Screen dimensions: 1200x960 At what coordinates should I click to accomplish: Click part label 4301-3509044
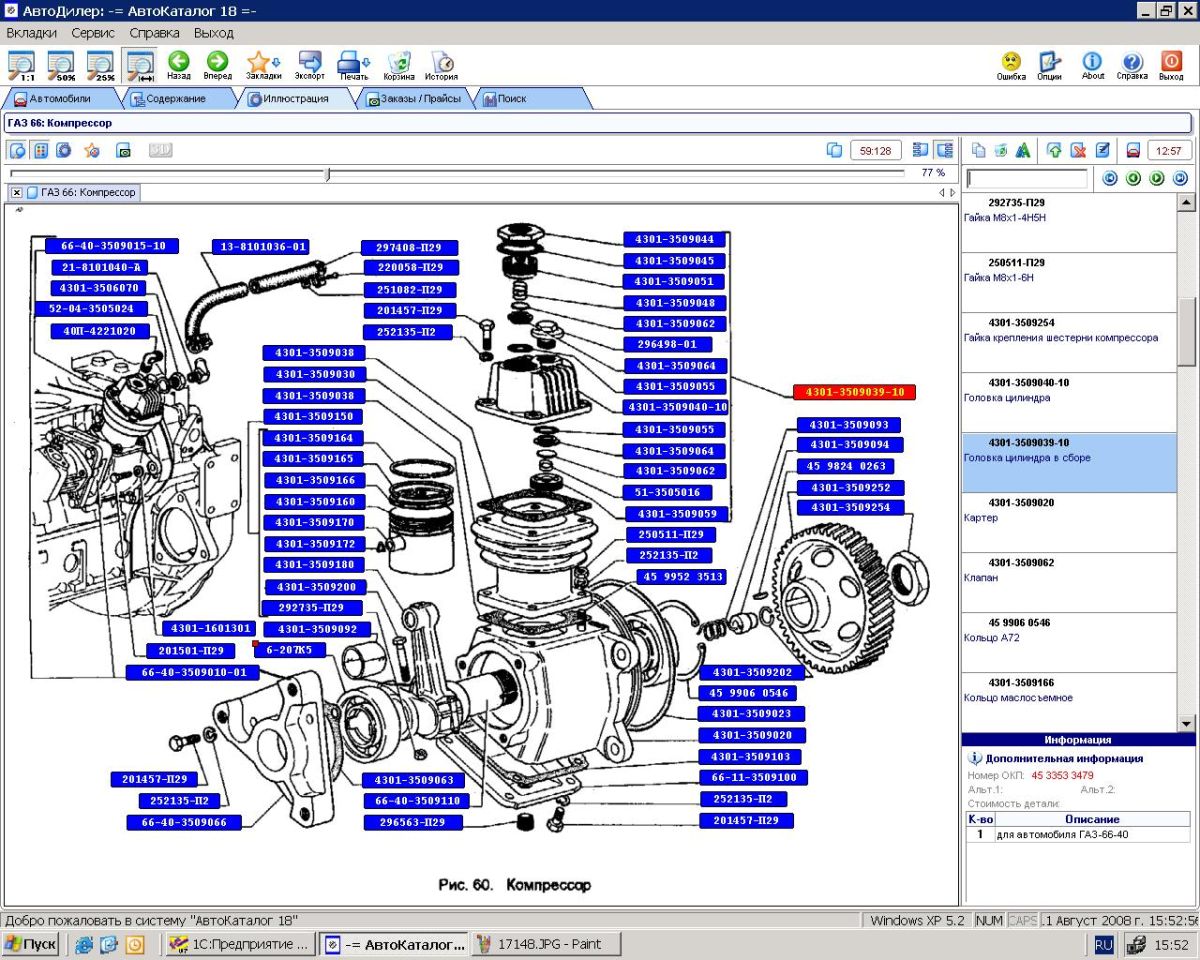[x=675, y=240]
